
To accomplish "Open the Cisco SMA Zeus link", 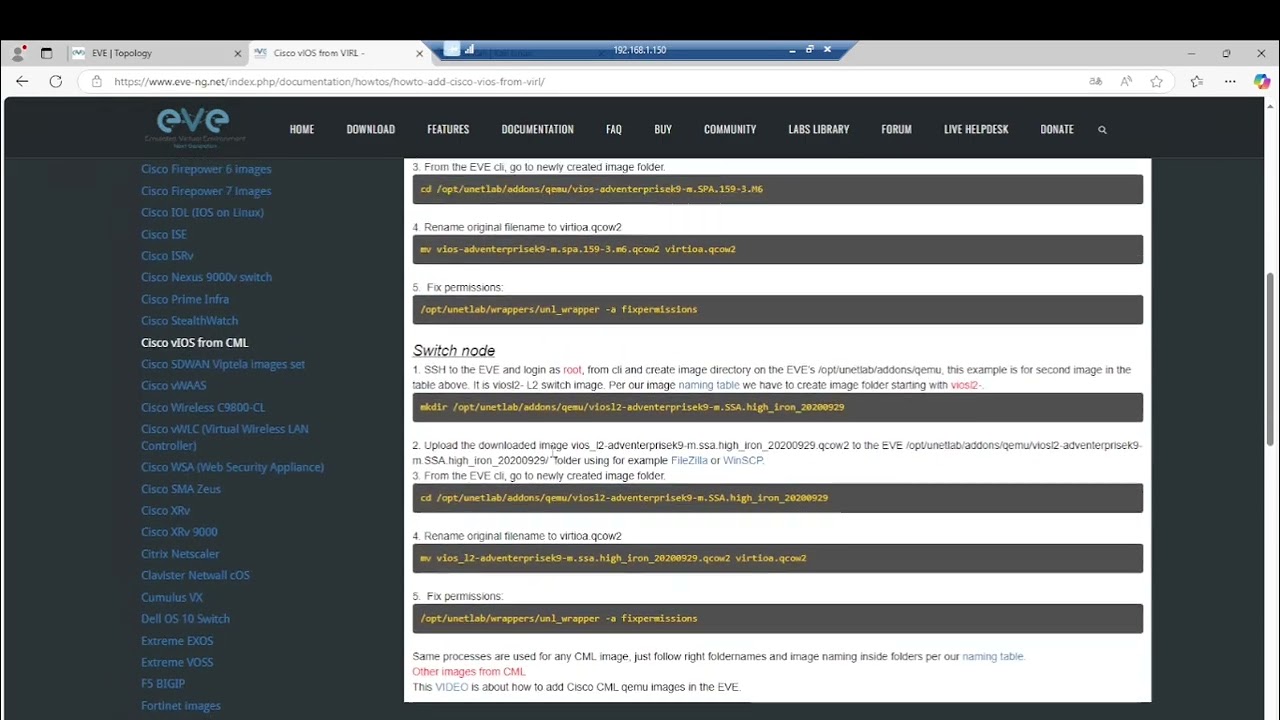I will [x=181, y=489].
